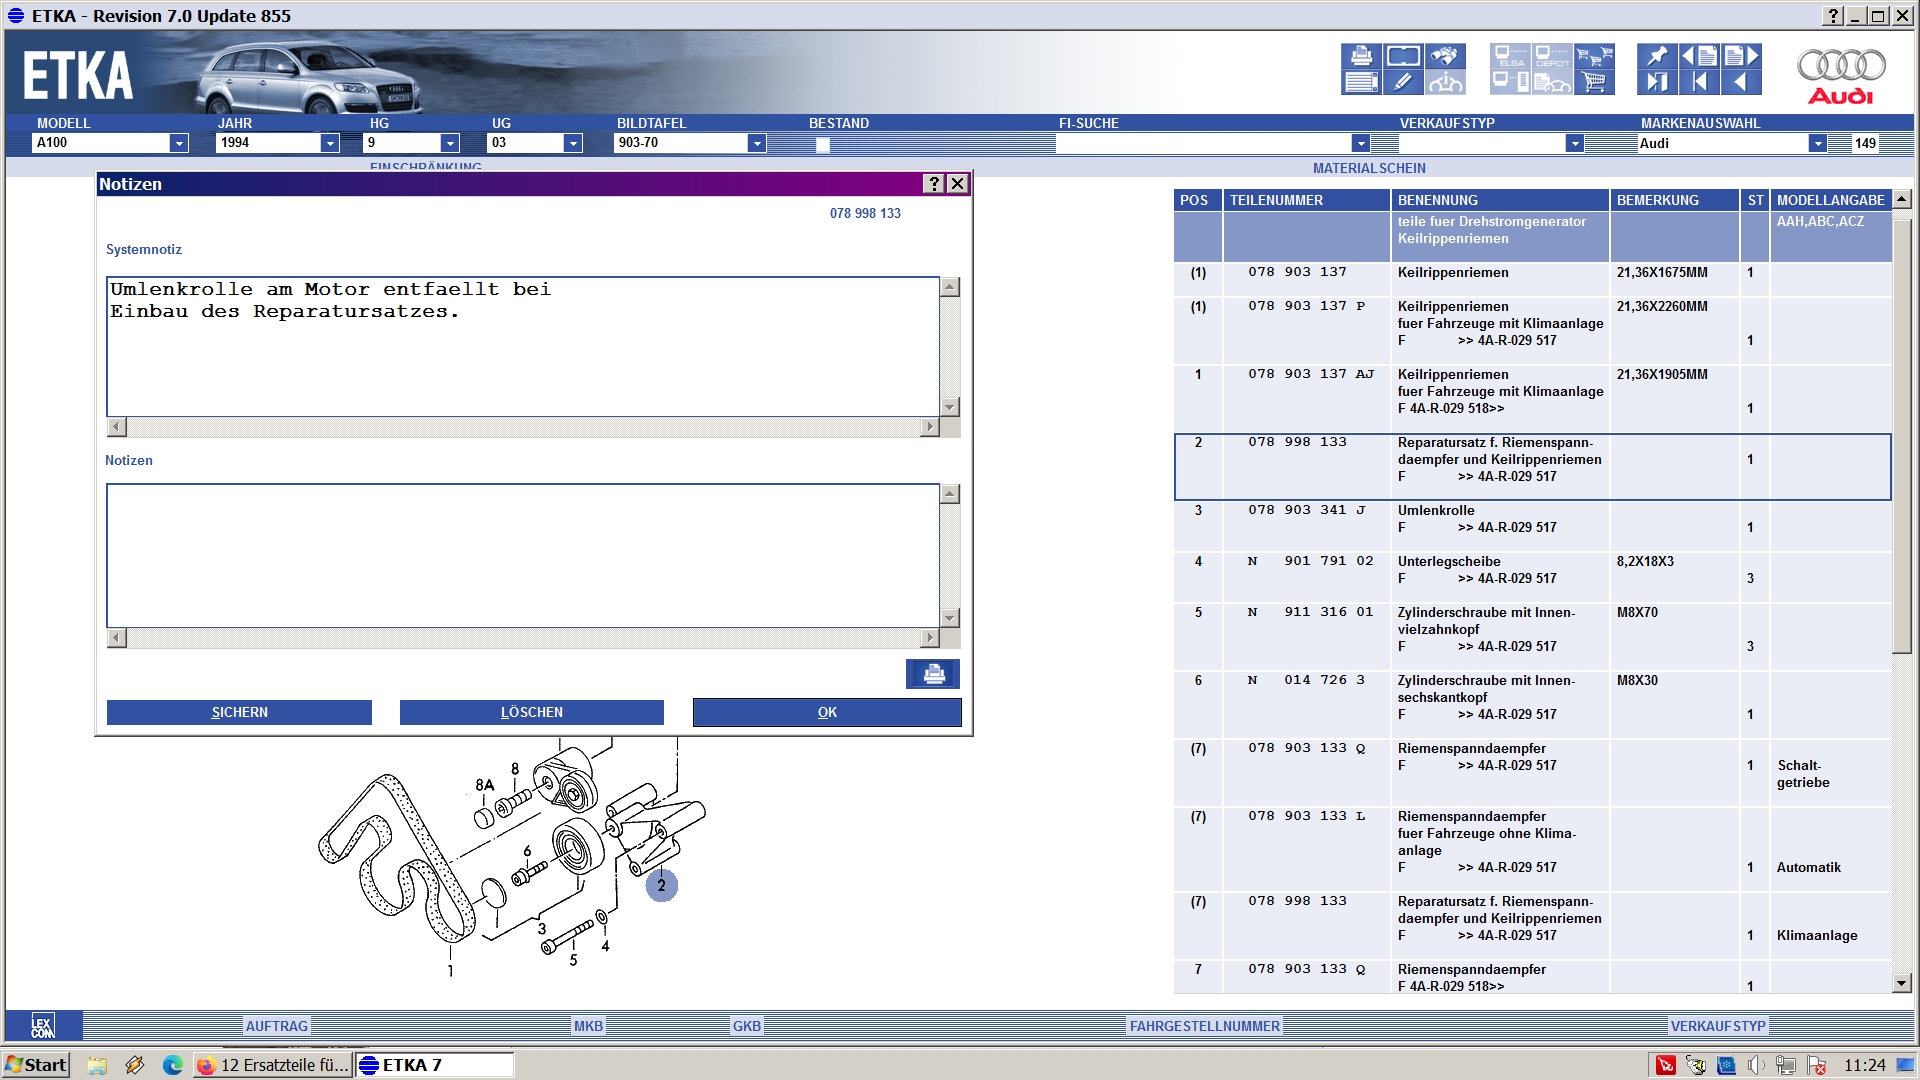Image resolution: width=1920 pixels, height=1080 pixels.
Task: Click the exit door icon
Action: pyautogui.click(x=1657, y=82)
